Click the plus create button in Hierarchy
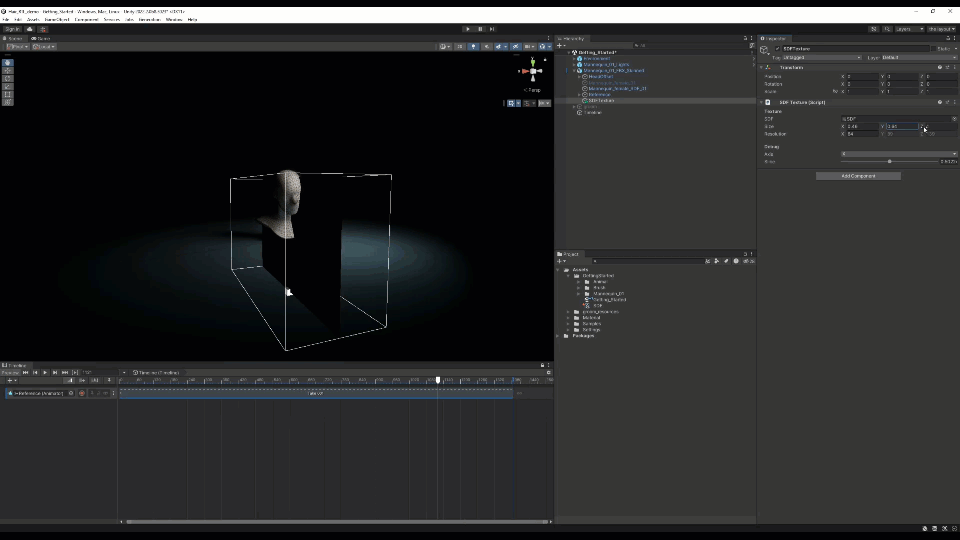 (561, 45)
